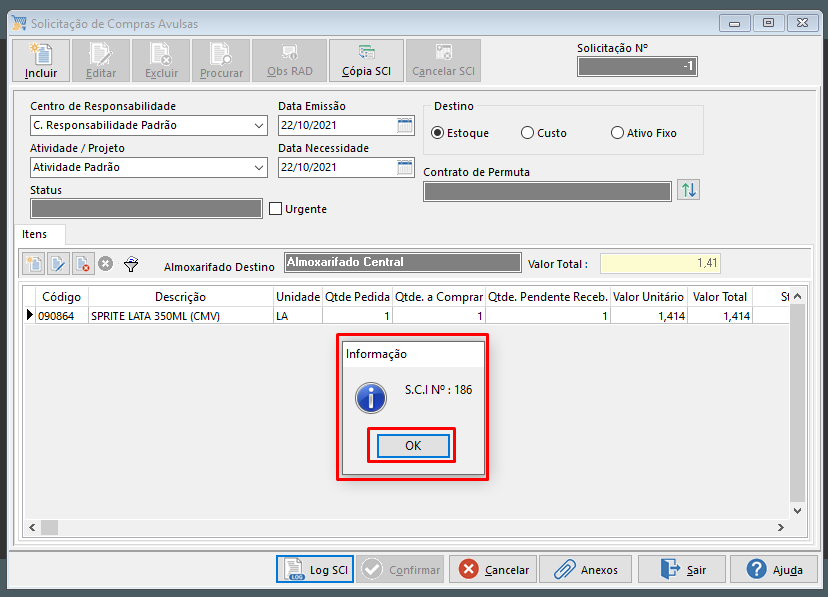Select the Custo destination radio
Viewport: 828px width, 597px height.
tap(527, 133)
